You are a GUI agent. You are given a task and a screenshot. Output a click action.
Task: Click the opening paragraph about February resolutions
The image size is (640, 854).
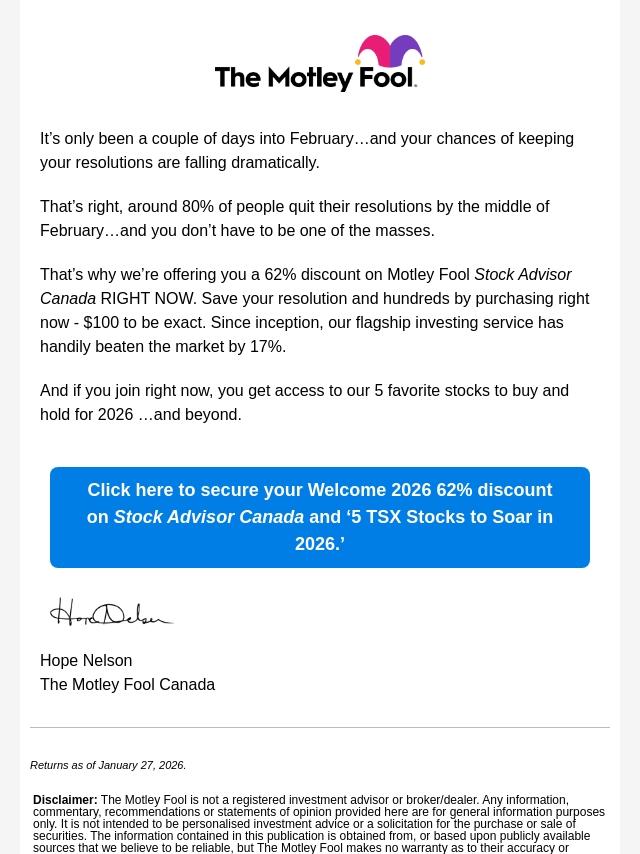point(306,150)
